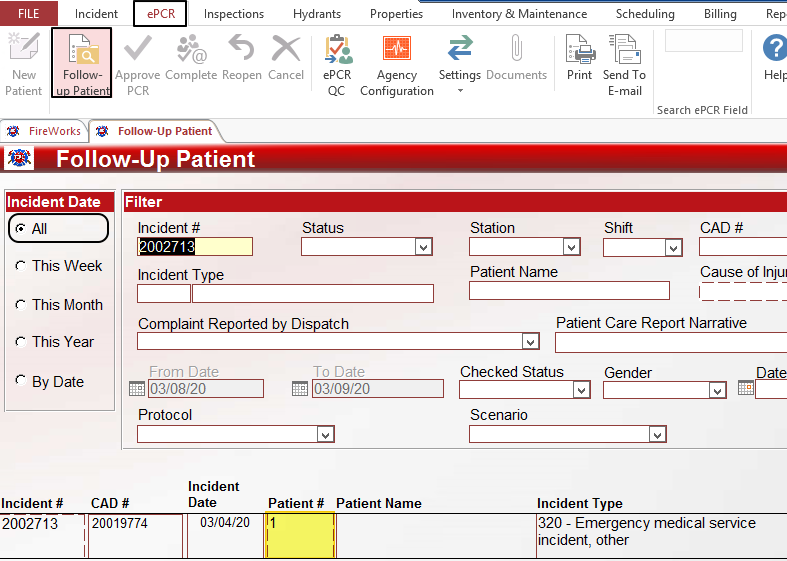Image resolution: width=787 pixels, height=561 pixels.
Task: Click the Documents paperclip icon
Action: point(516,48)
